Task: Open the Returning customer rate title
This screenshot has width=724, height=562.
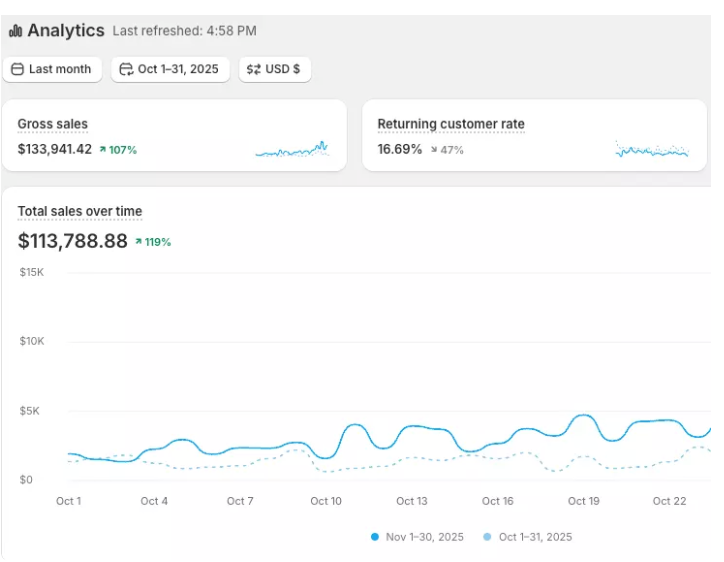Action: pyautogui.click(x=451, y=124)
